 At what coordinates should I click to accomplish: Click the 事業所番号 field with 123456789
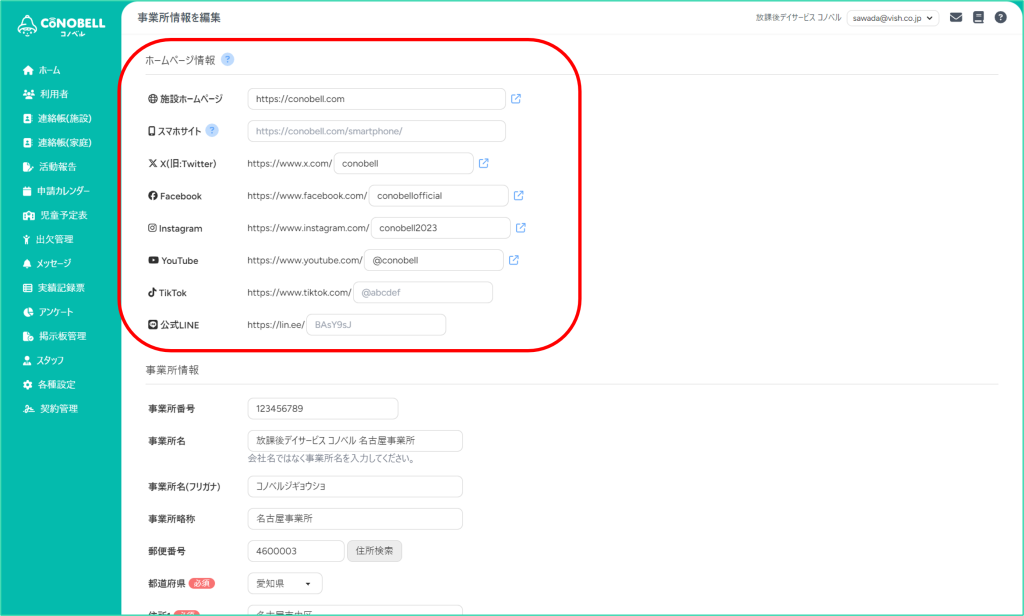point(323,408)
